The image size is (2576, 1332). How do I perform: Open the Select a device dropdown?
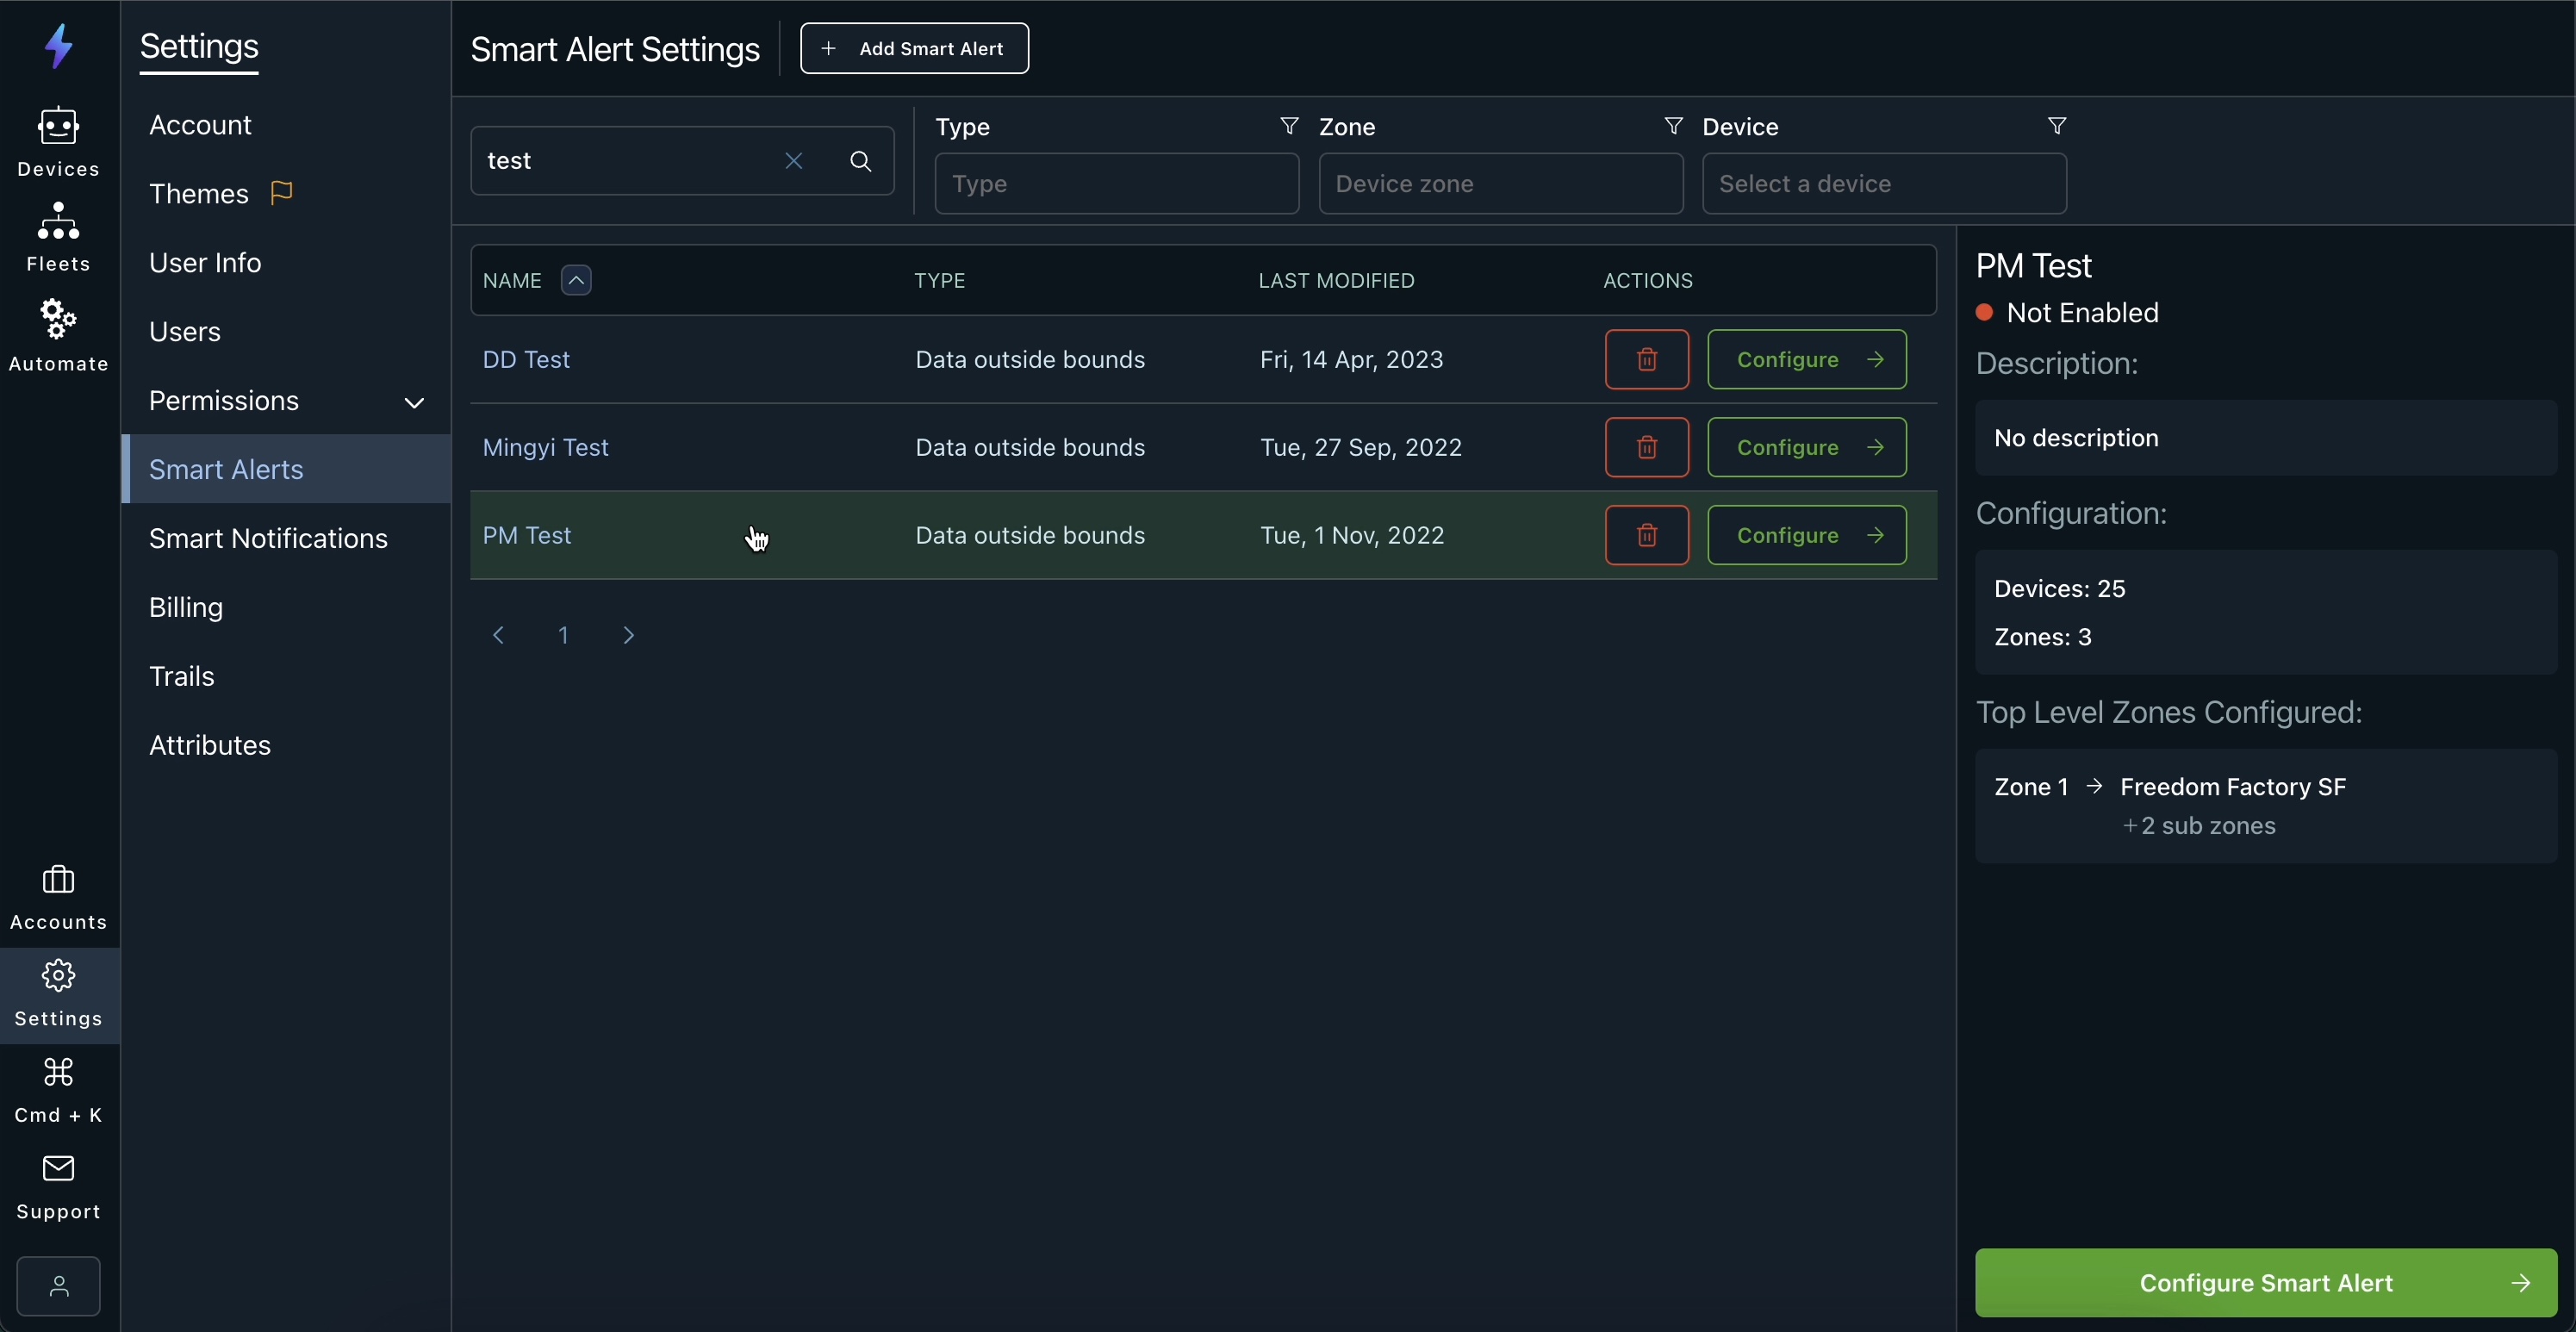(x=1884, y=184)
